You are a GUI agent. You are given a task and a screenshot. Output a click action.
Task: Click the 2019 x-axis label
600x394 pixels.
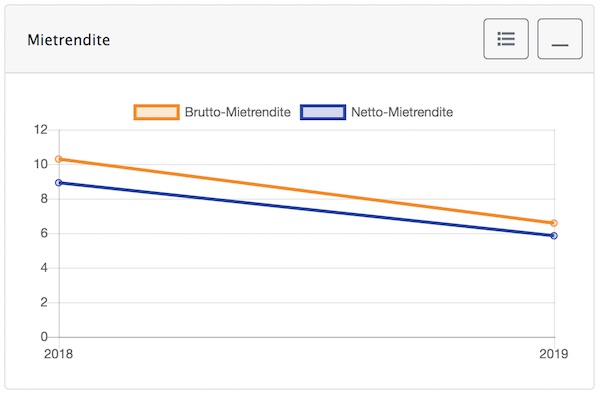pyautogui.click(x=554, y=354)
